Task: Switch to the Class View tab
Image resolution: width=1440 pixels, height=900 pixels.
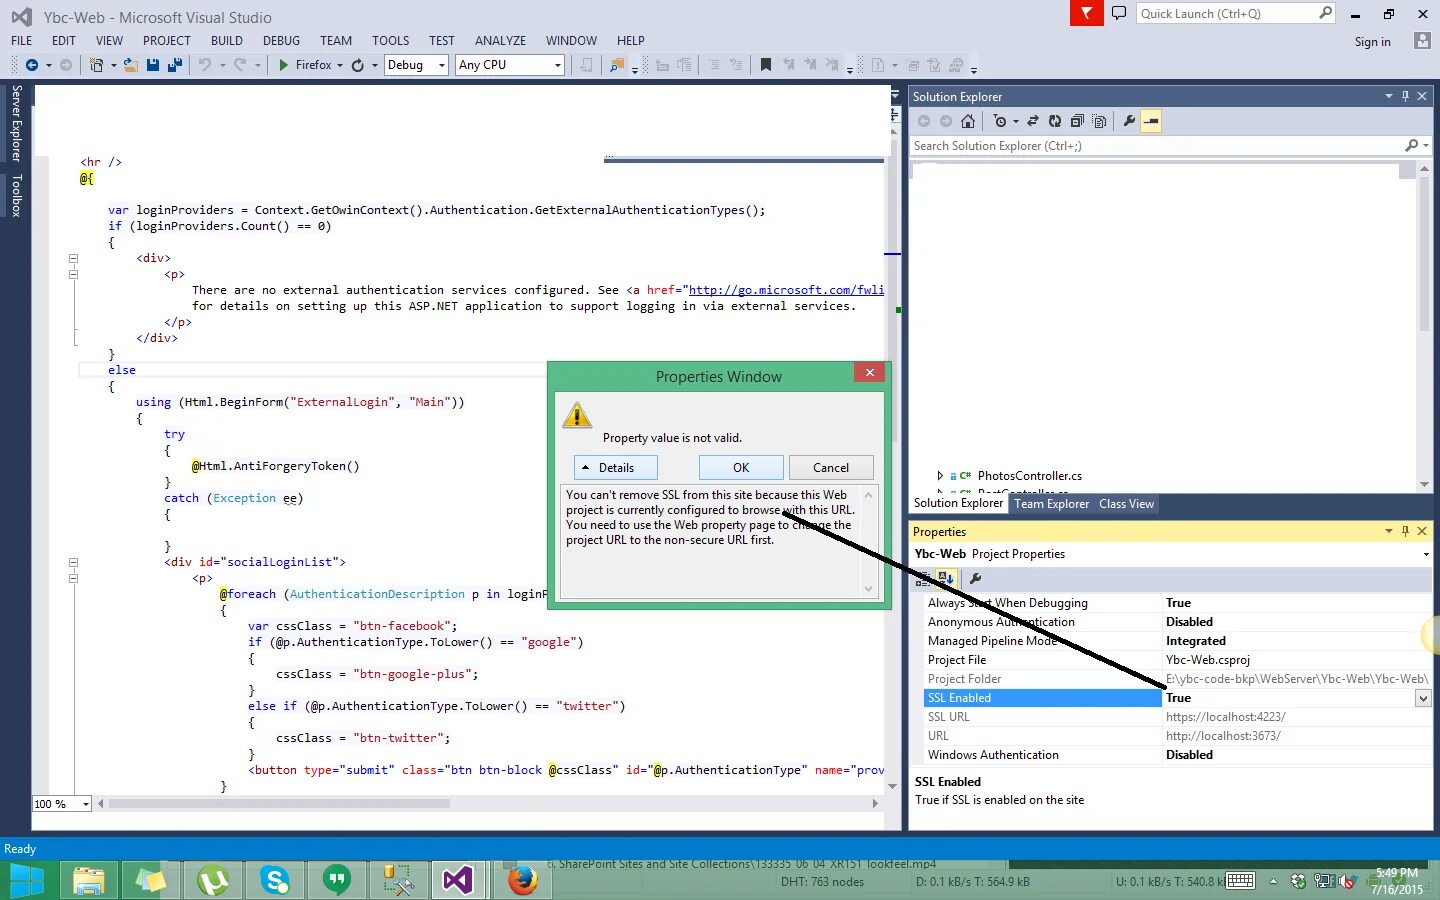Action: pyautogui.click(x=1126, y=504)
